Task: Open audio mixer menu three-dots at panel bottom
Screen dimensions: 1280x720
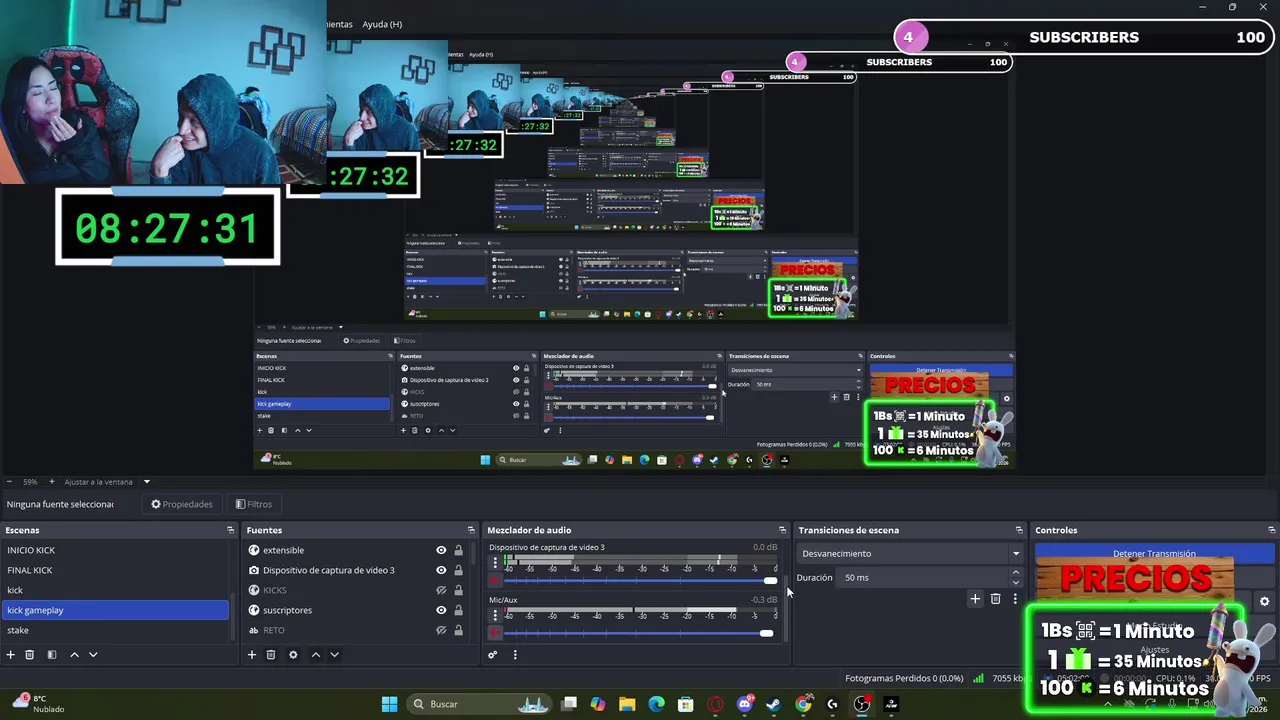Action: point(515,655)
